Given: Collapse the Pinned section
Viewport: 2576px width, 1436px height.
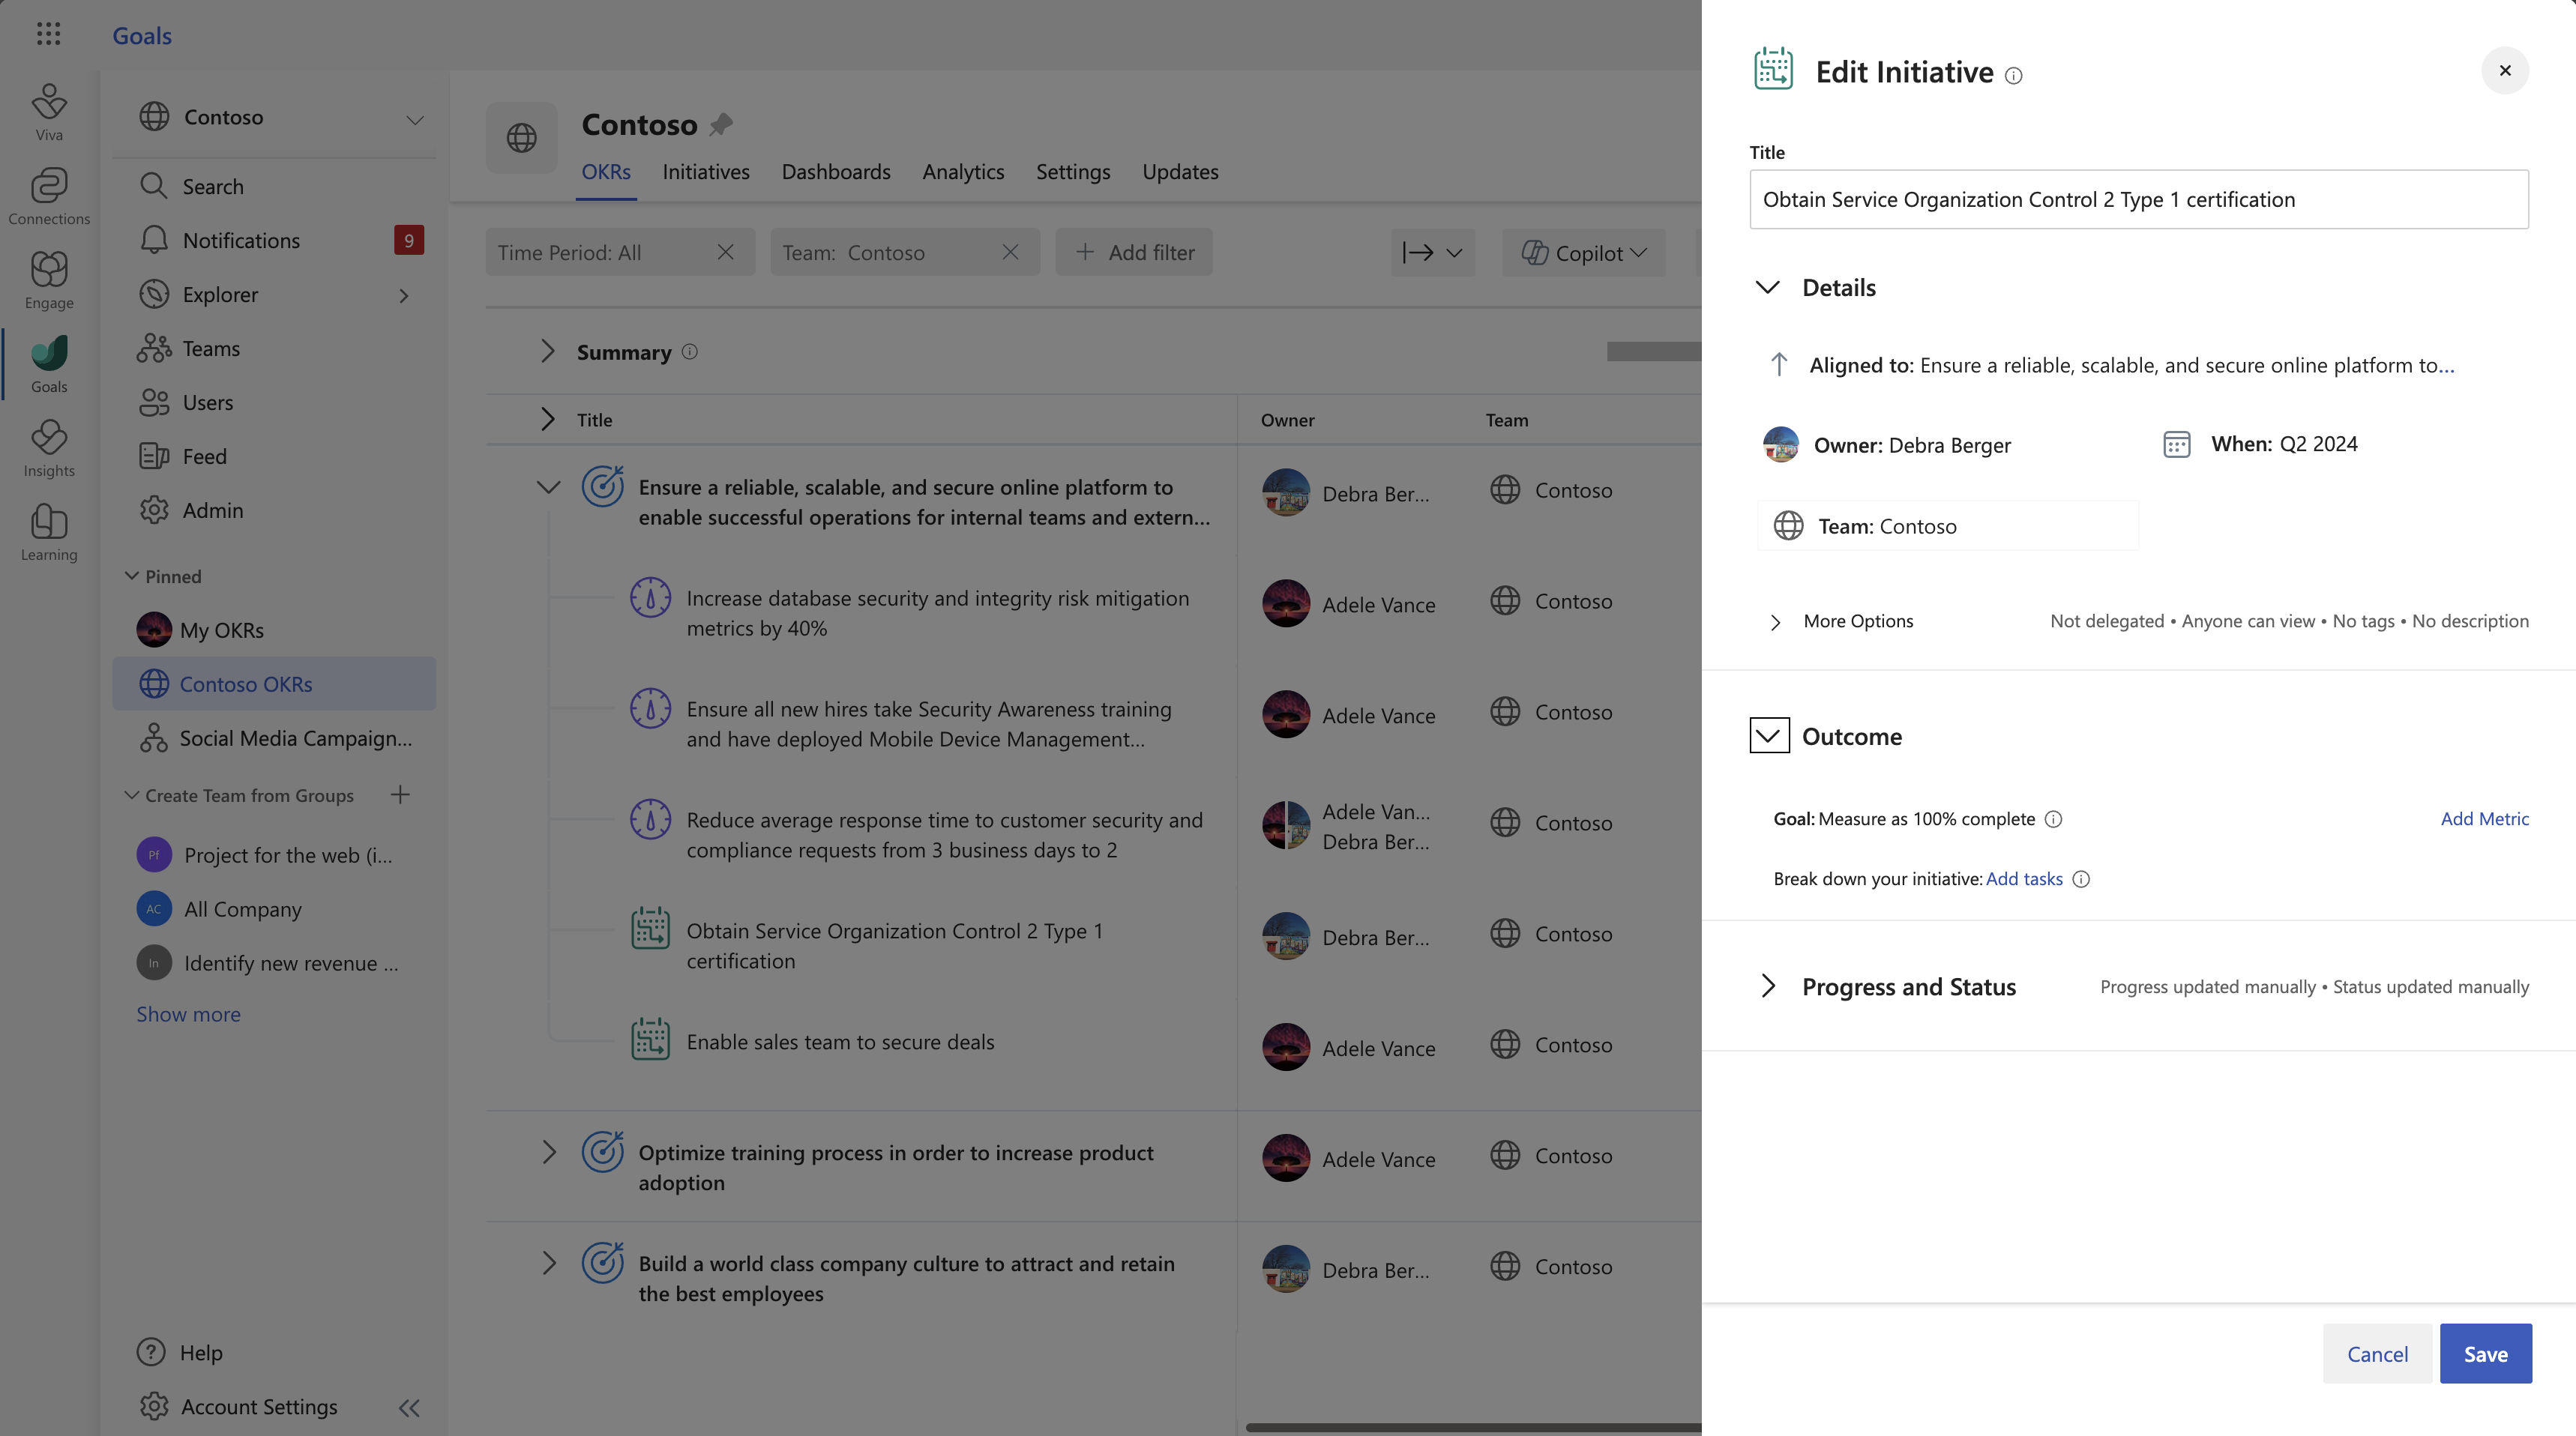Looking at the screenshot, I should click(x=131, y=576).
